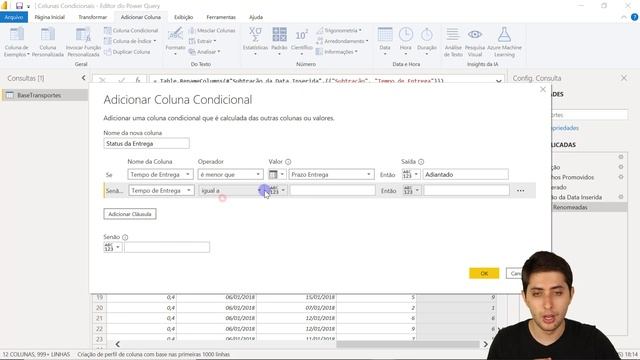The width and height of the screenshot is (640, 360).
Task: Select BaseTransportes query
Action: [44, 95]
